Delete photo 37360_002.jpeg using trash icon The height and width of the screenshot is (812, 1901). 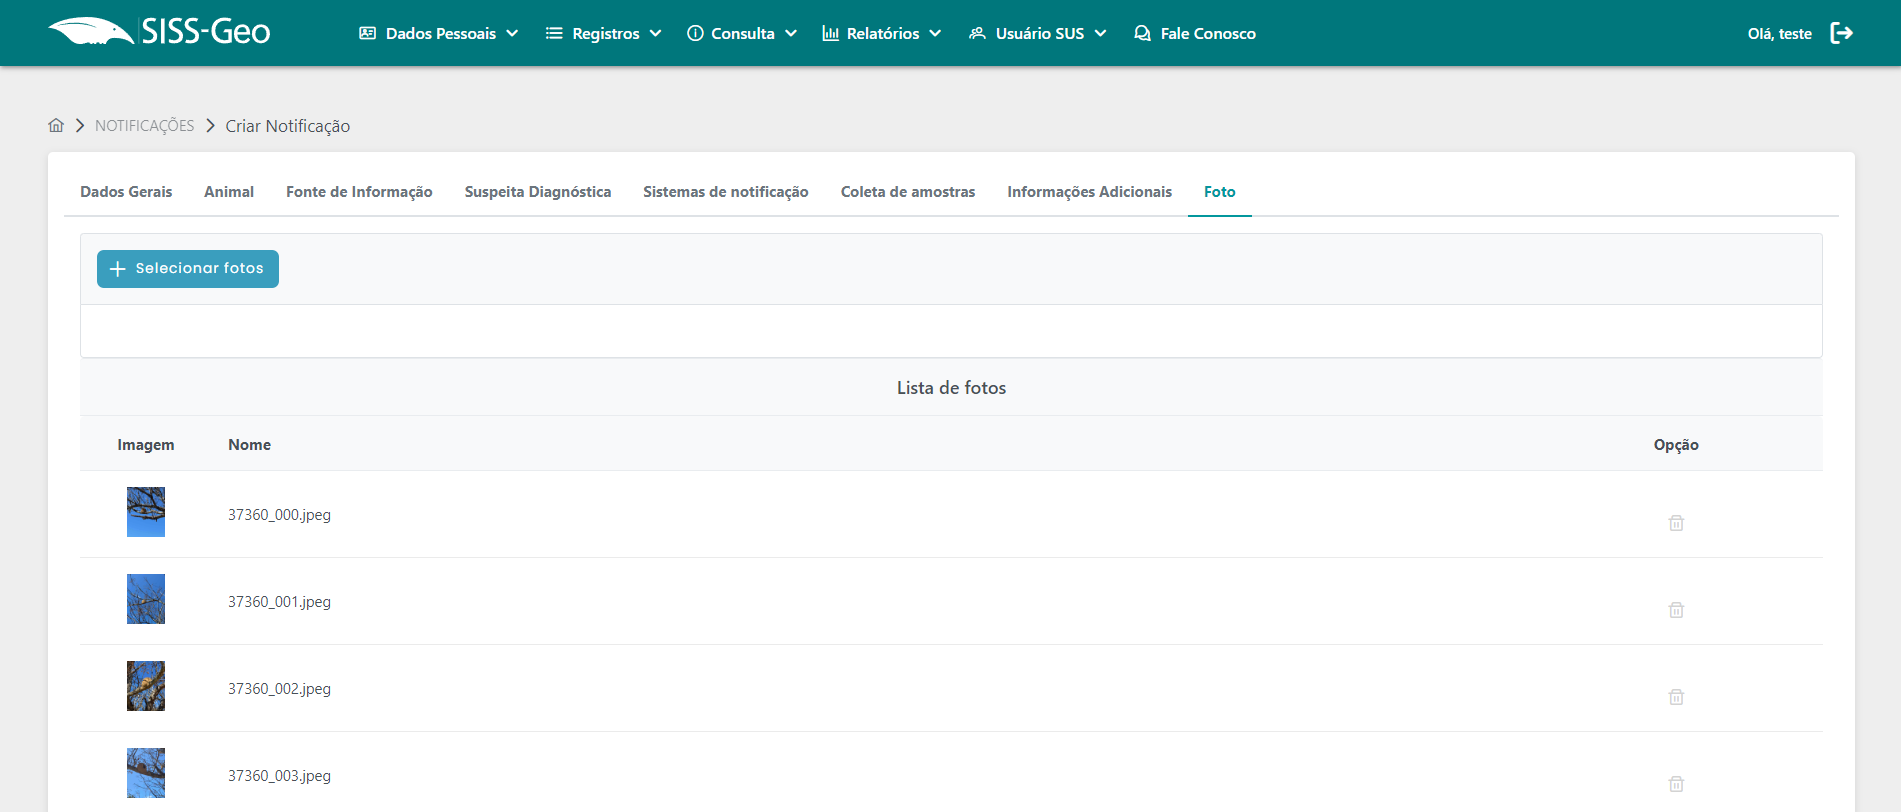coord(1676,697)
